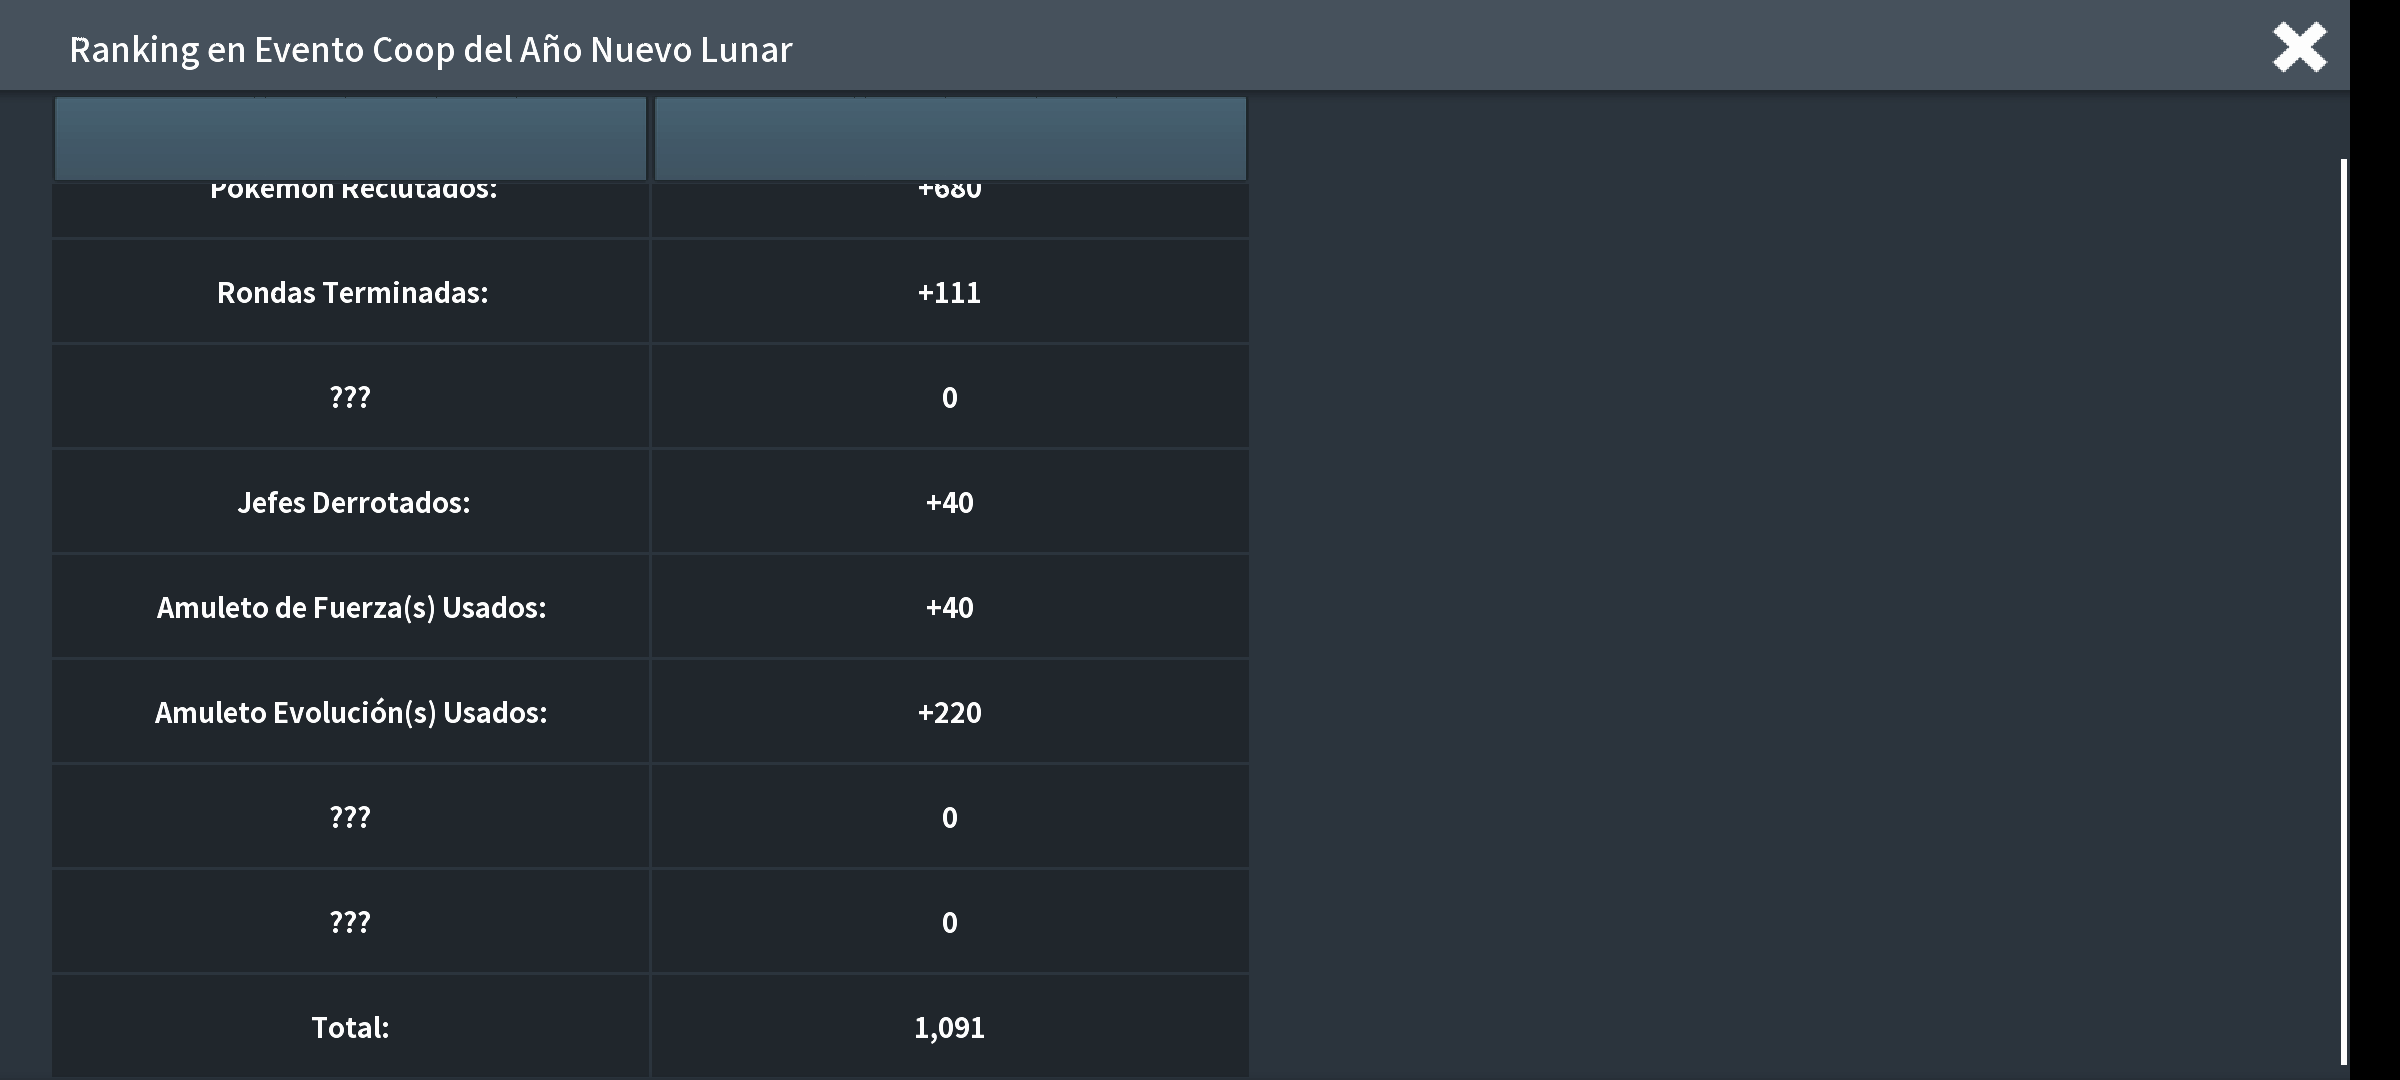Select the Jefes Derrotados row label

353,502
